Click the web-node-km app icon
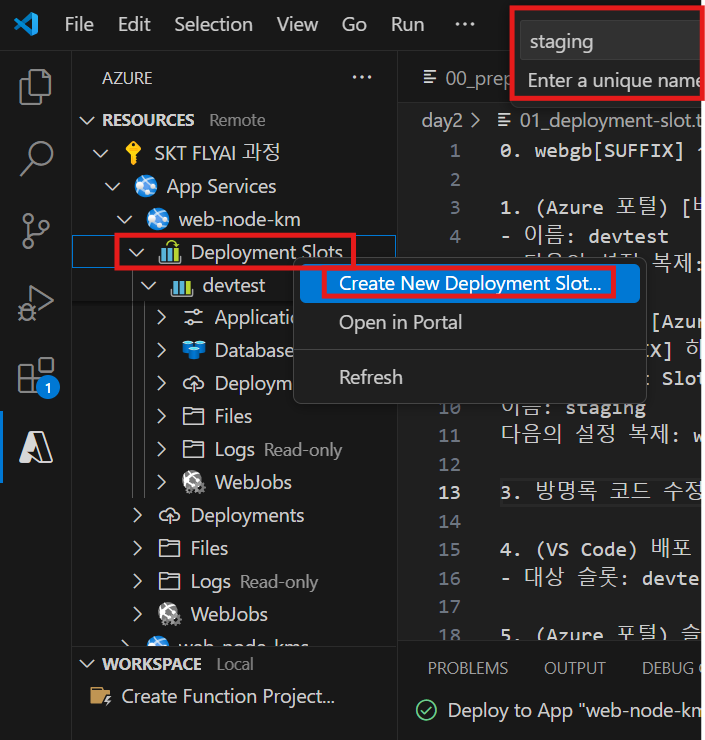705x740 pixels. [x=158, y=219]
